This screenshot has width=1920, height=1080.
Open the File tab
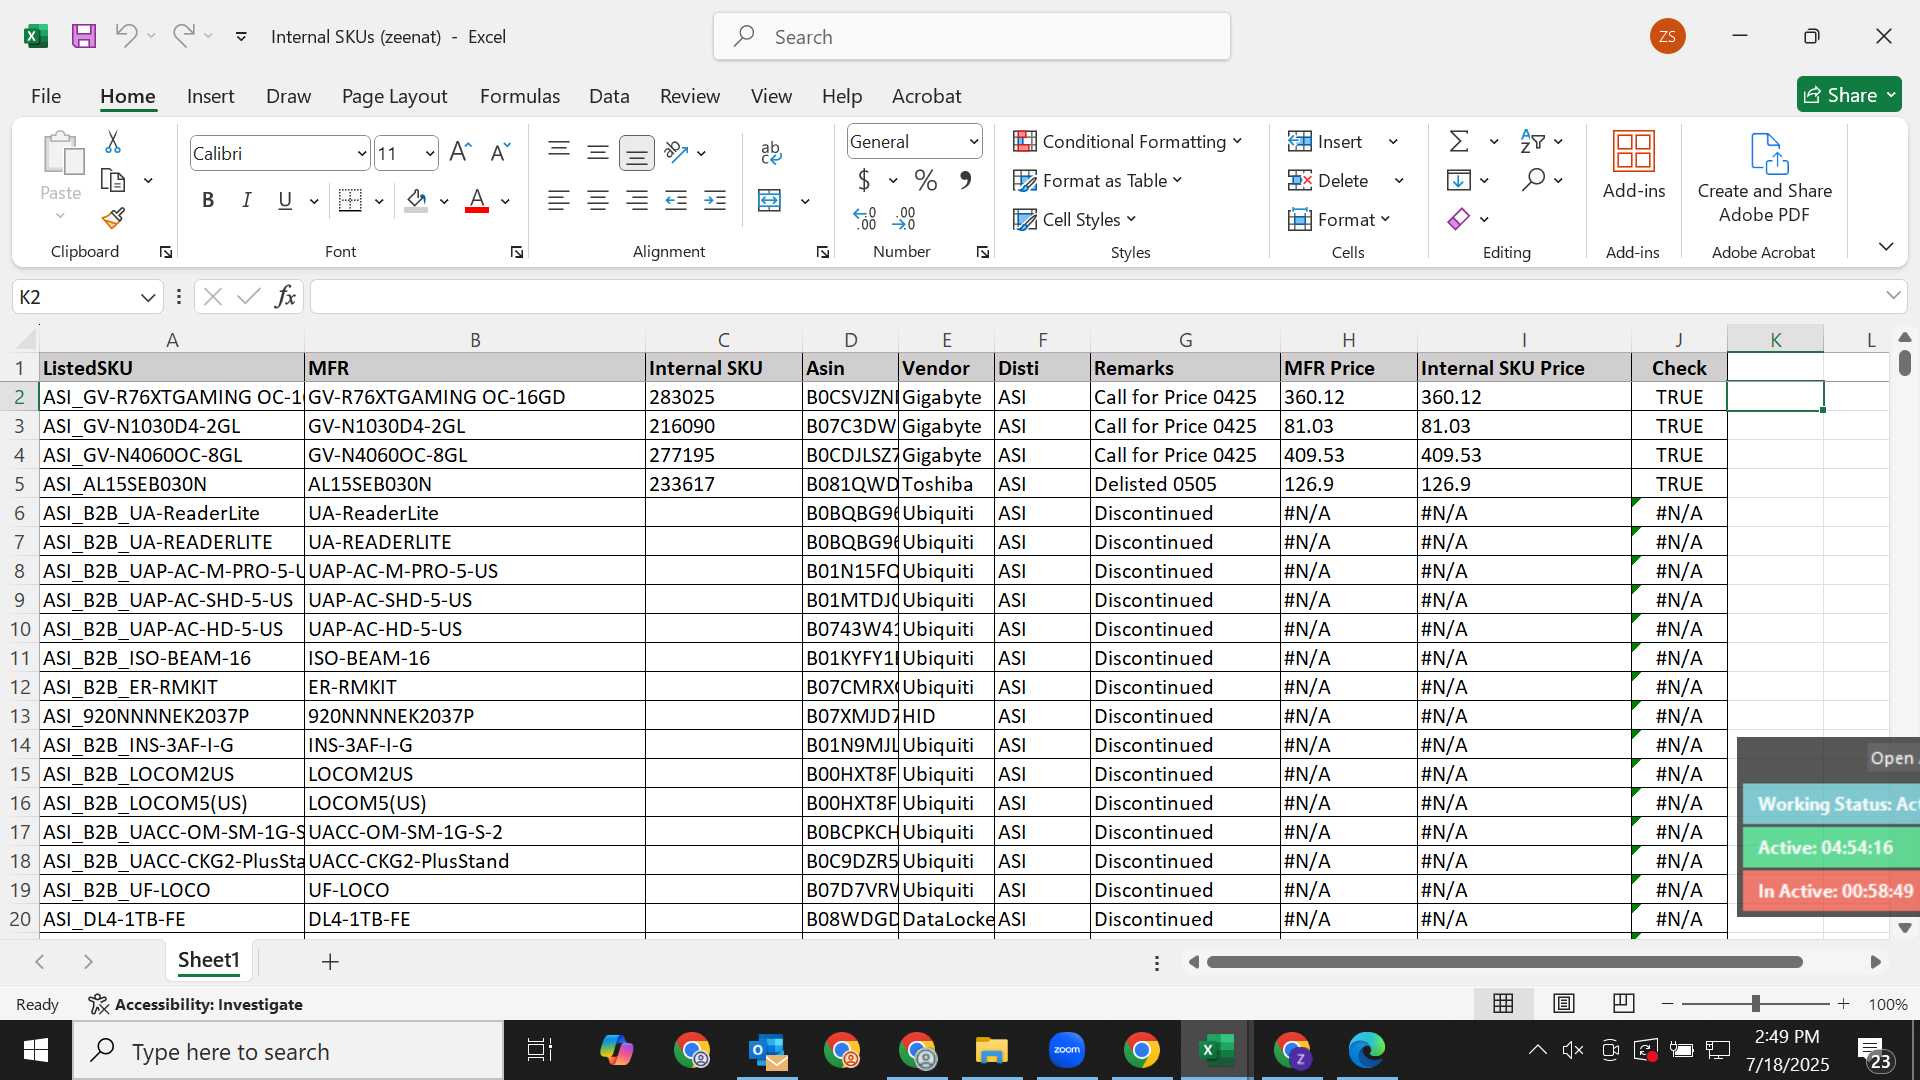[x=46, y=96]
